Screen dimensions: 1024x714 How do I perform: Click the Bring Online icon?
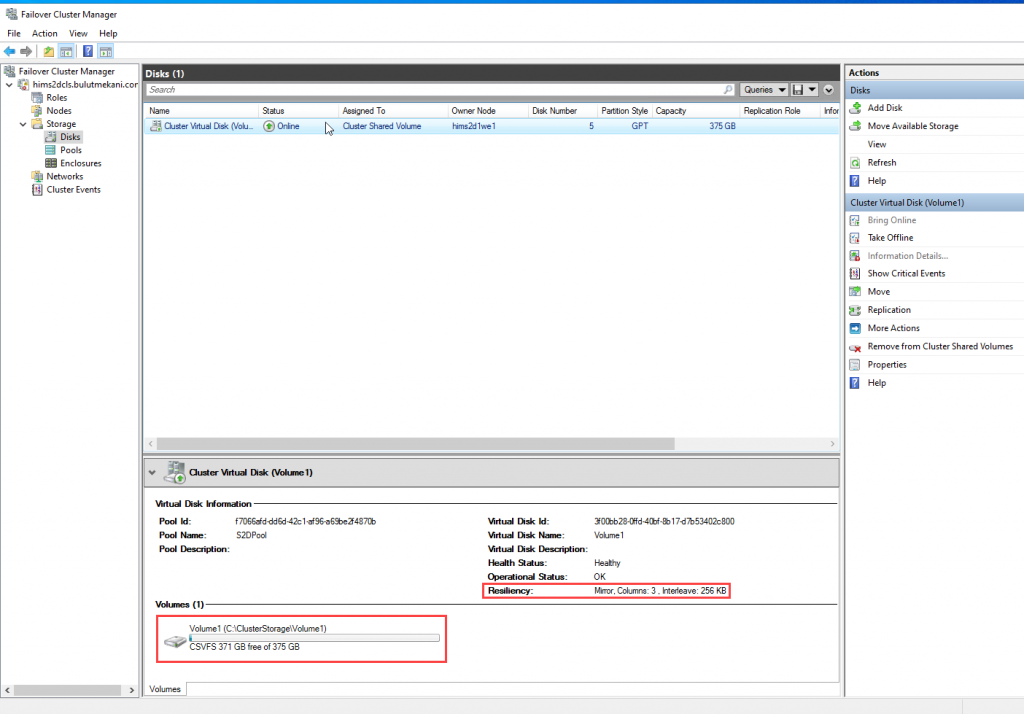coord(855,220)
